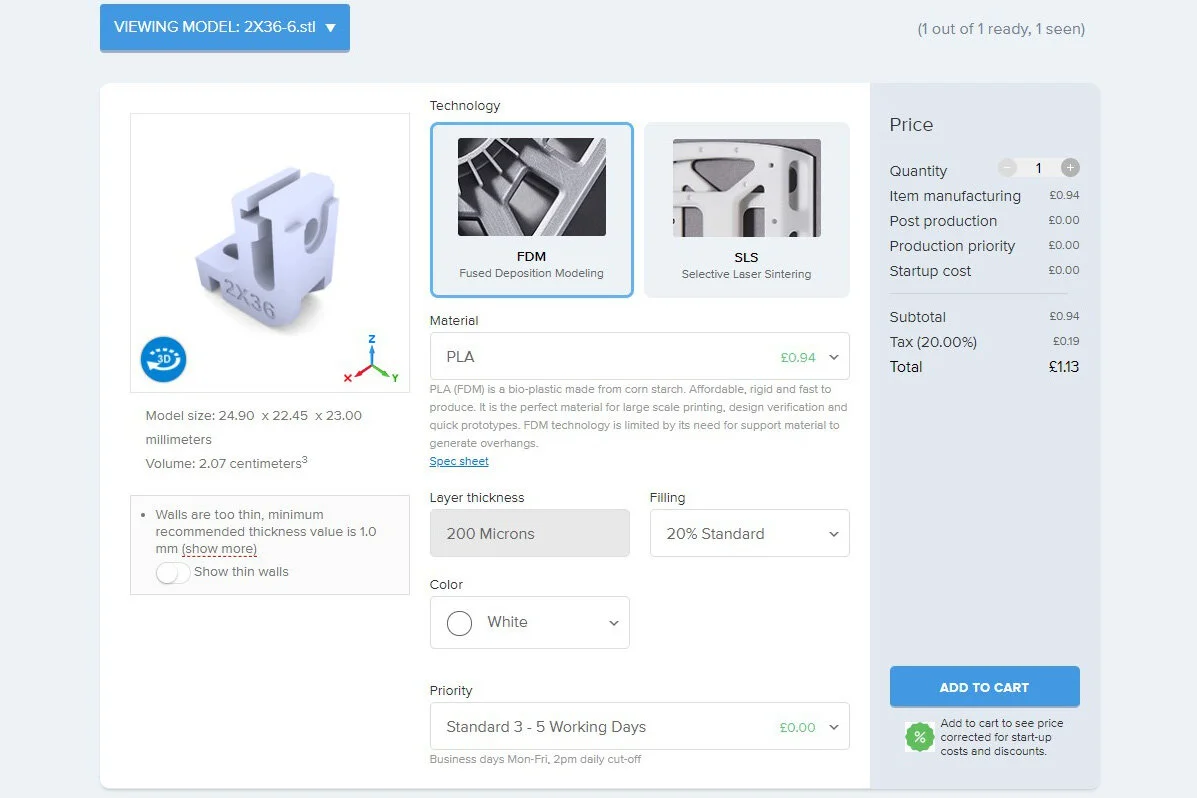Image resolution: width=1197 pixels, height=798 pixels.
Task: Expand the Priority delivery options dropdown
Action: 639,727
